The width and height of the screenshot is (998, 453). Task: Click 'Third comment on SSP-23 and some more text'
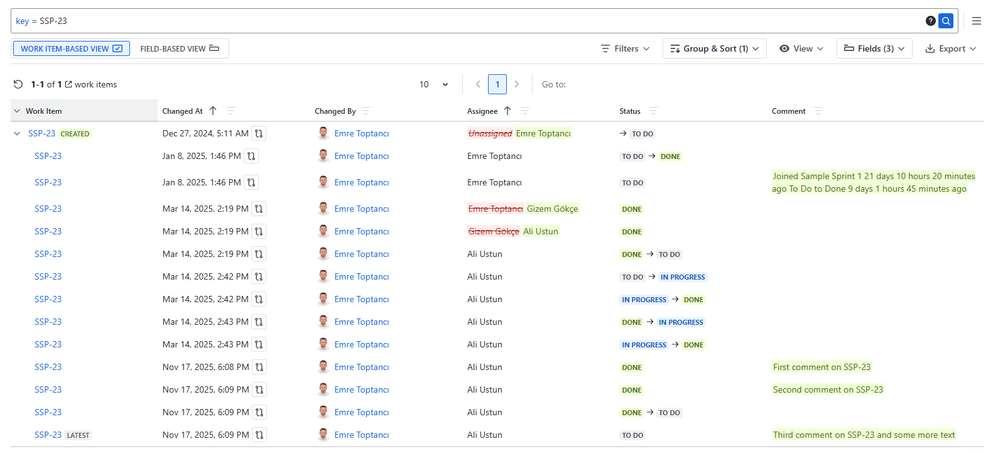point(864,435)
